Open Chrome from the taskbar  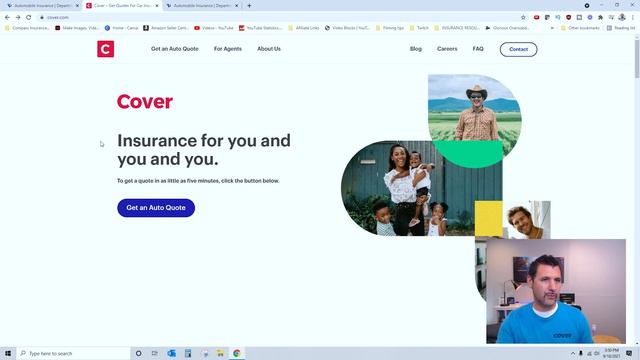[x=237, y=353]
